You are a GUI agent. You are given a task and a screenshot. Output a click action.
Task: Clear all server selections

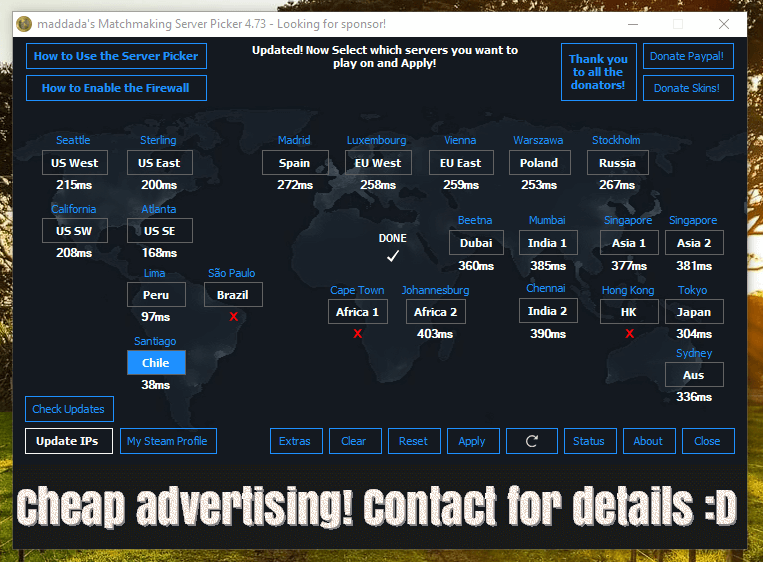354,441
